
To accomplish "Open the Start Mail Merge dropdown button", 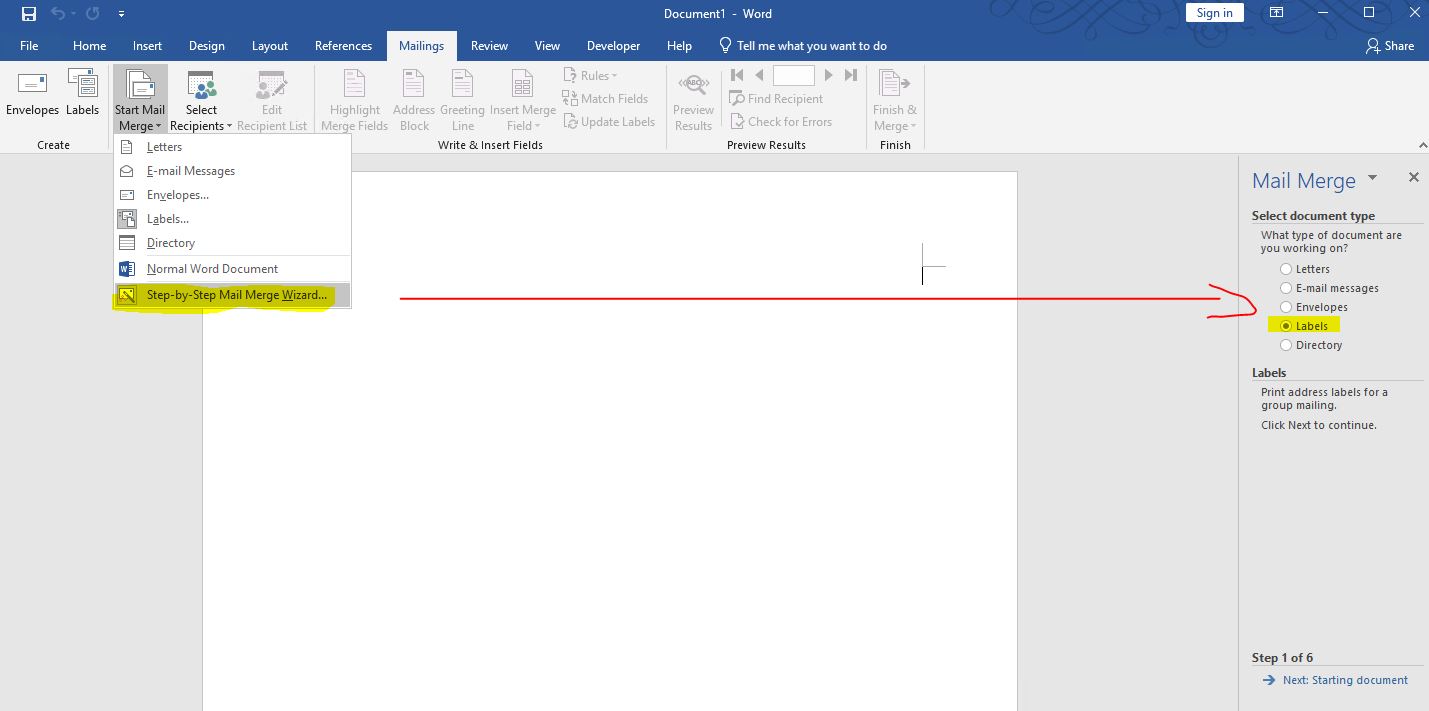I will click(x=140, y=100).
